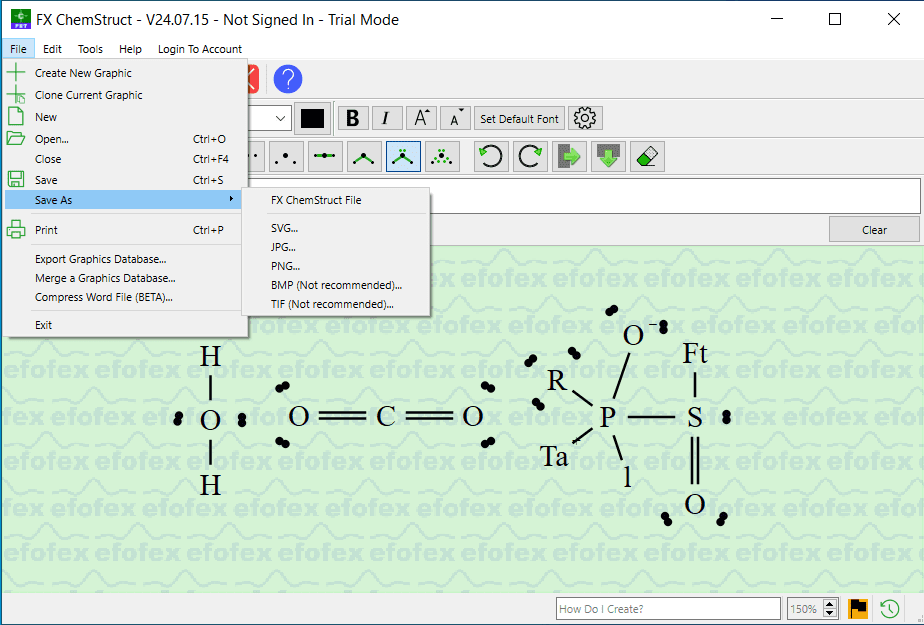Select the eraser tool
The image size is (924, 625).
coord(647,157)
